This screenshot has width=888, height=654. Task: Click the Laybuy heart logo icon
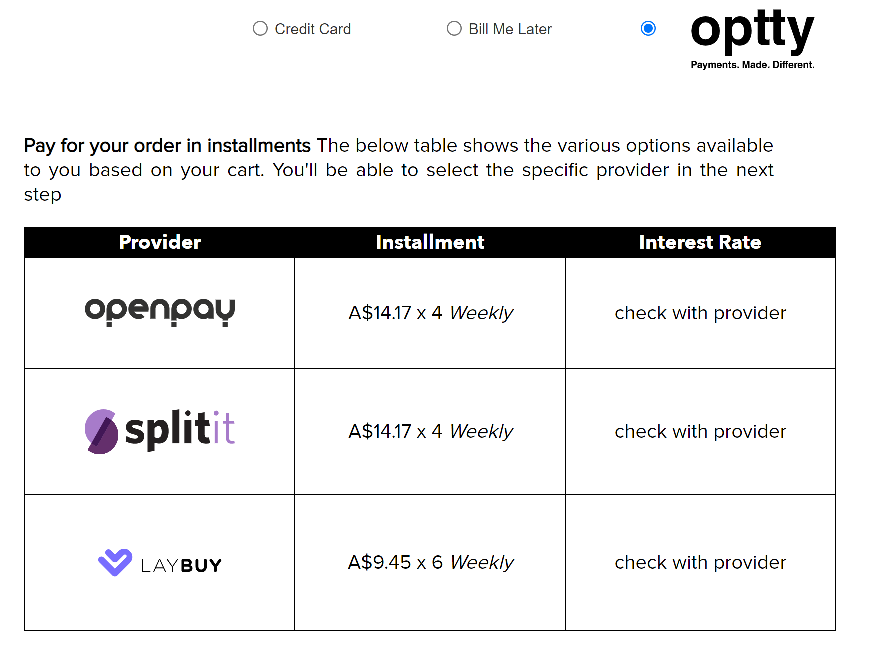tap(115, 562)
